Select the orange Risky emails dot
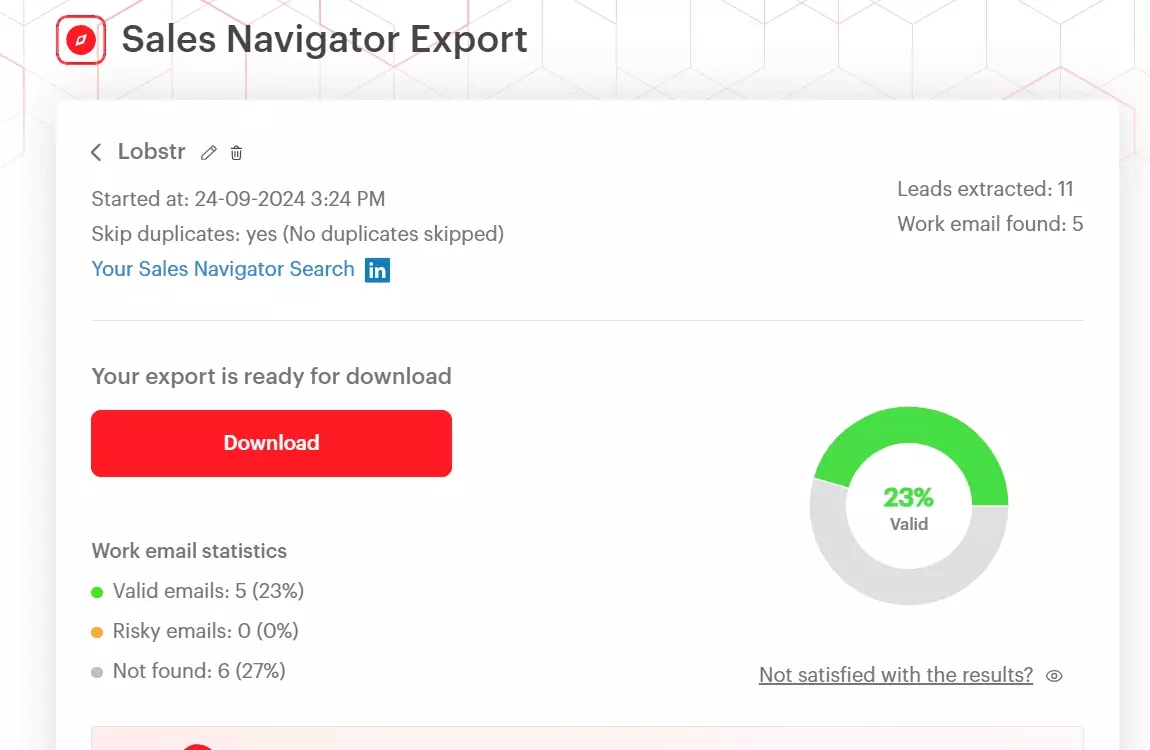 (x=97, y=631)
